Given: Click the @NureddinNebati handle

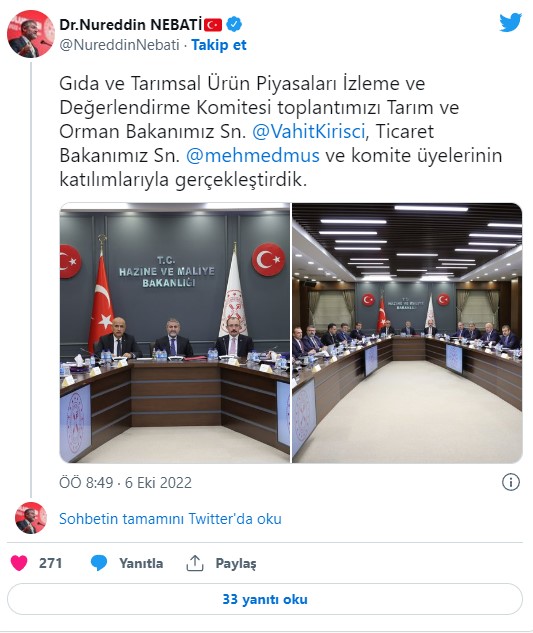Looking at the screenshot, I should coord(119,45).
